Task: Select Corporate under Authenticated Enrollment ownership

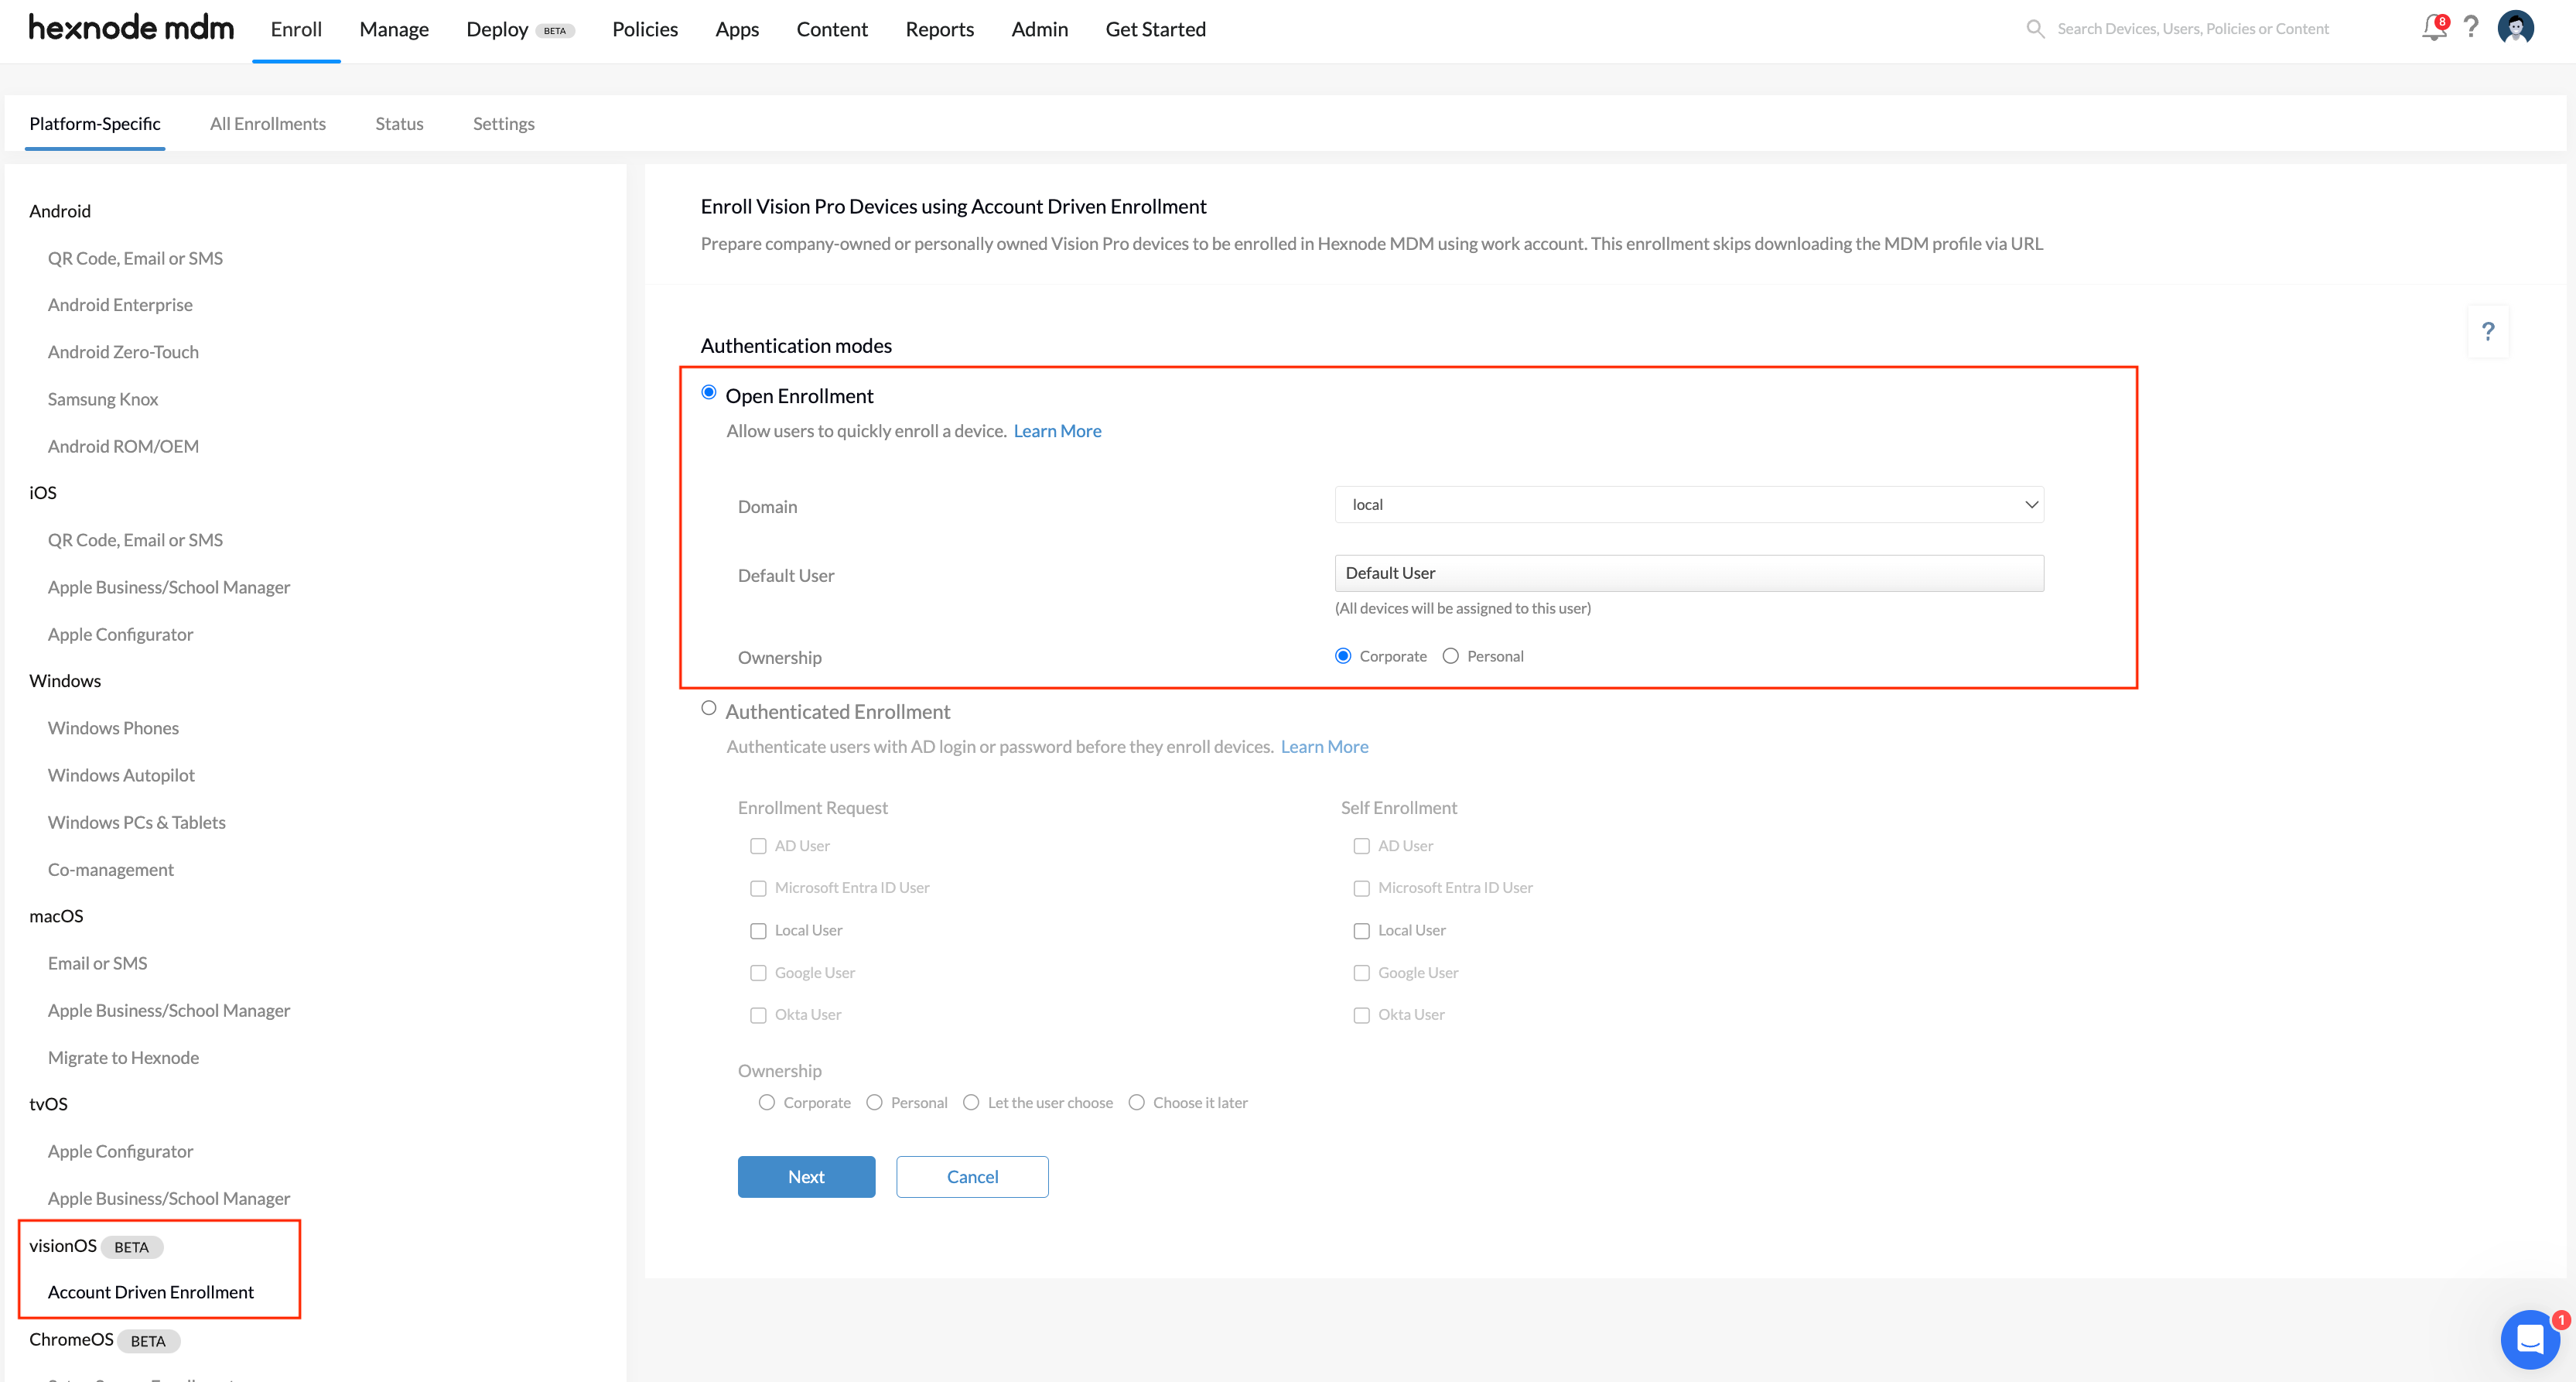Action: (x=767, y=1102)
